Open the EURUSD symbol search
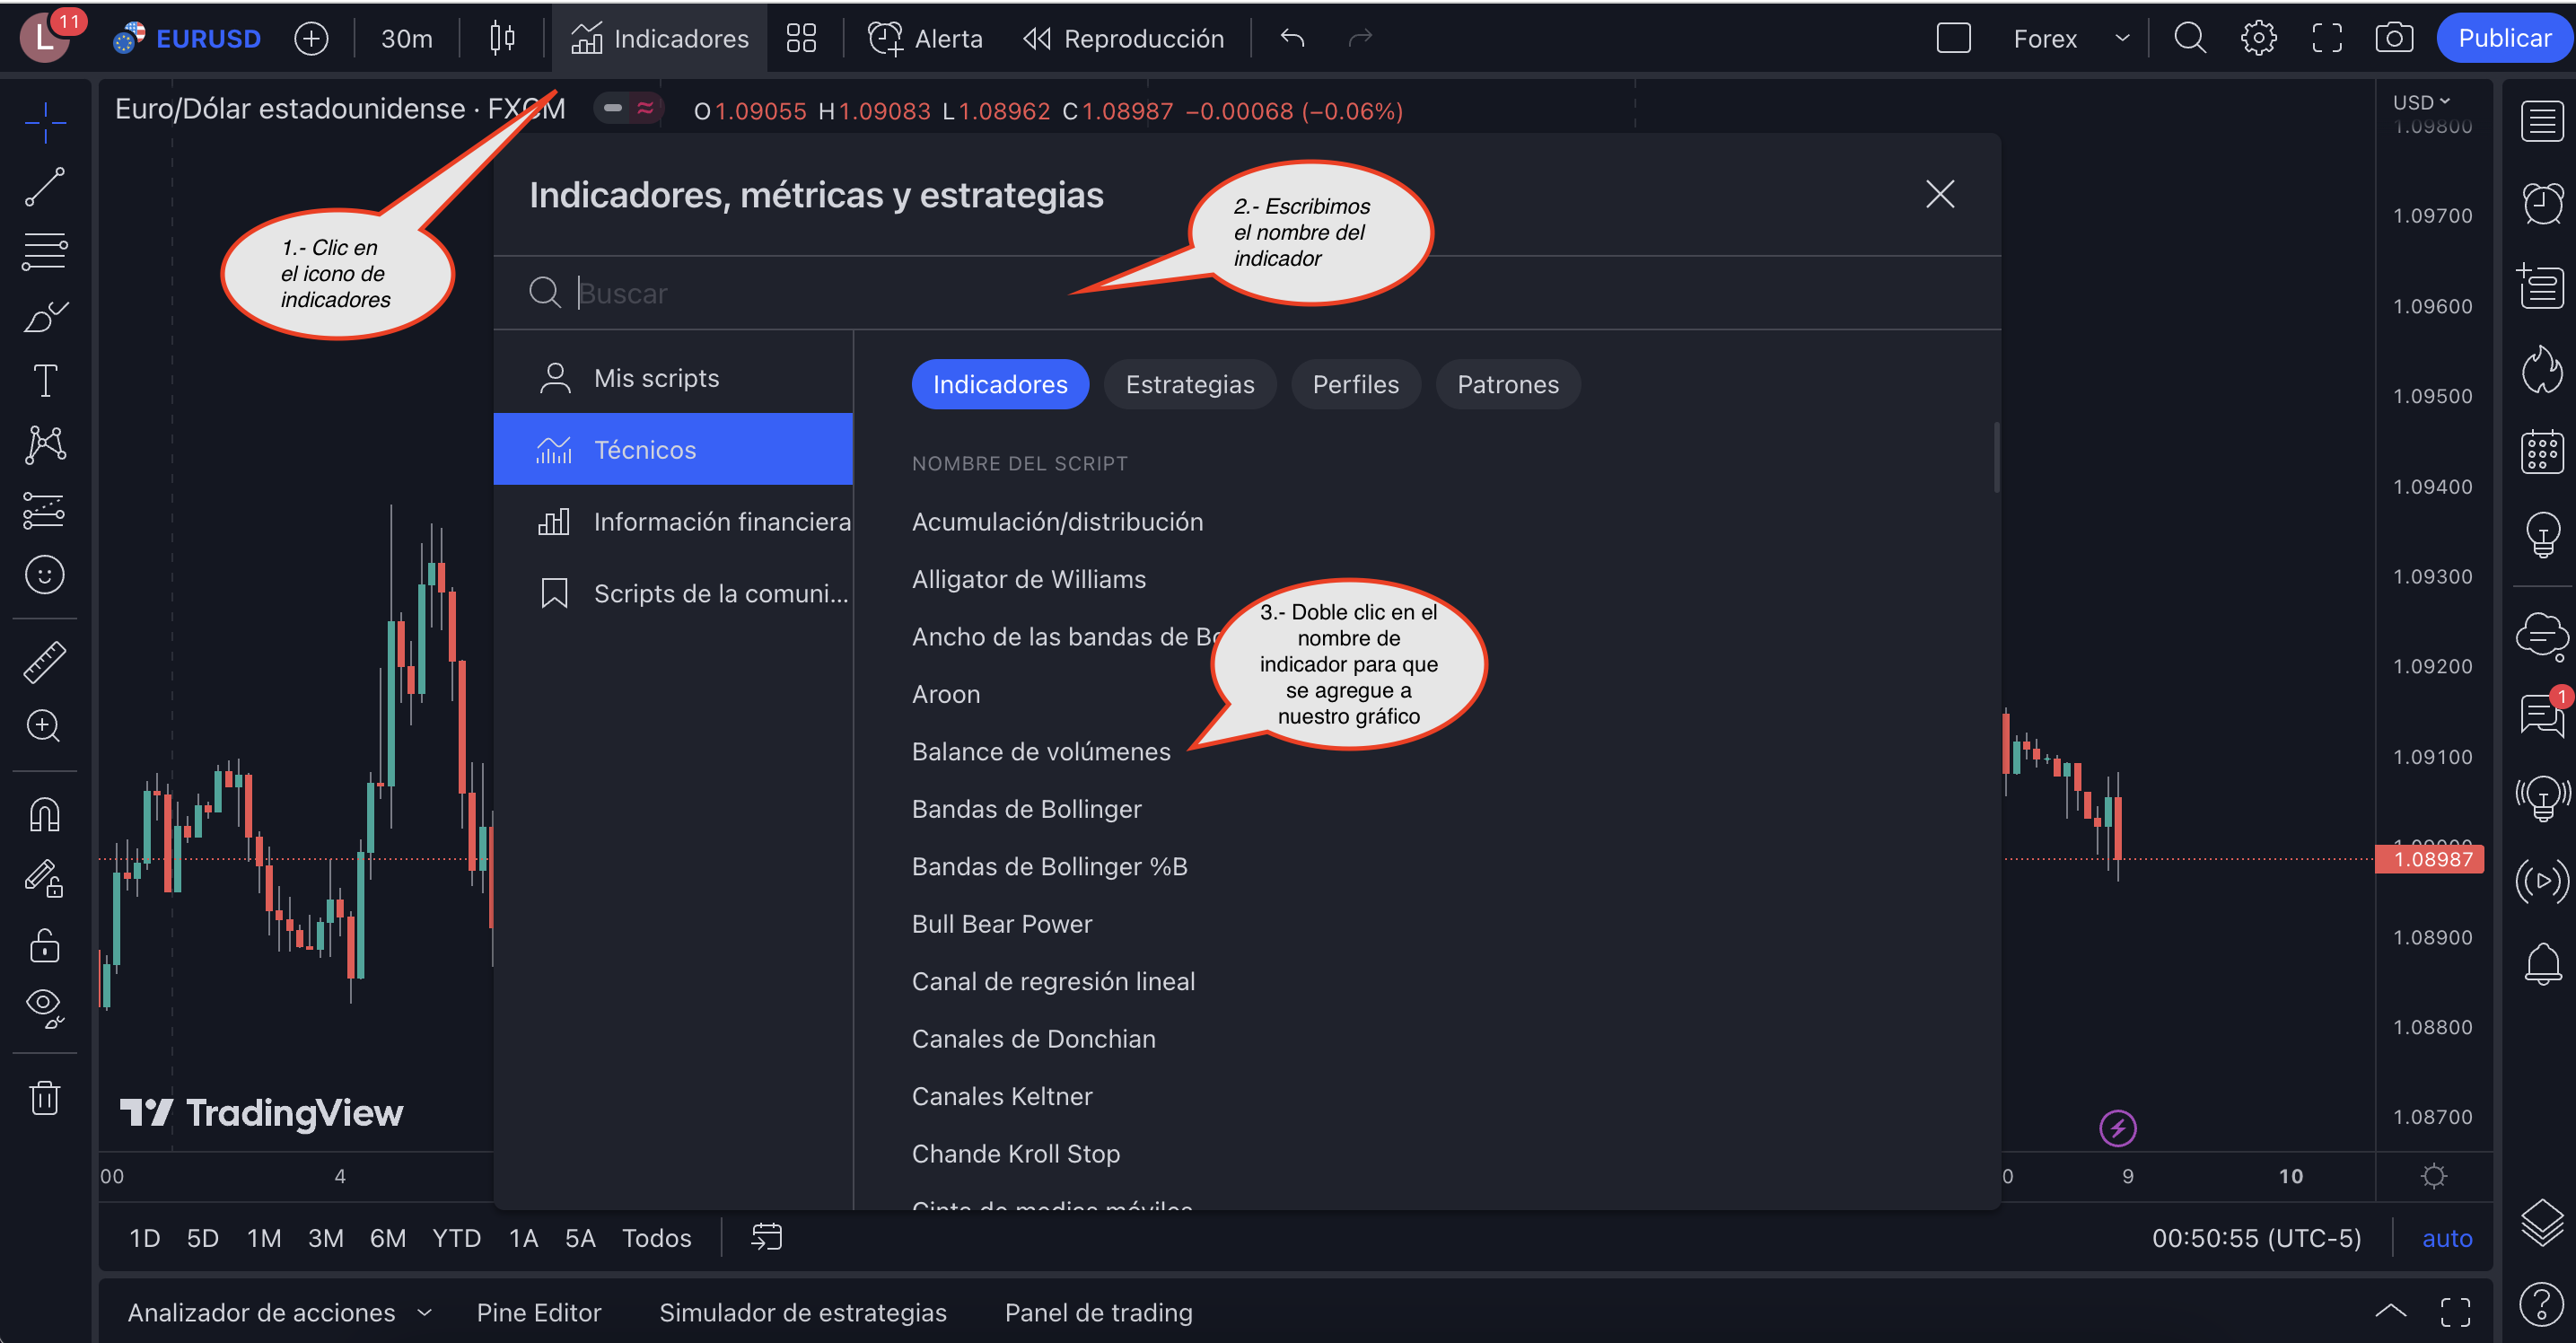The image size is (2576, 1343). pos(188,38)
